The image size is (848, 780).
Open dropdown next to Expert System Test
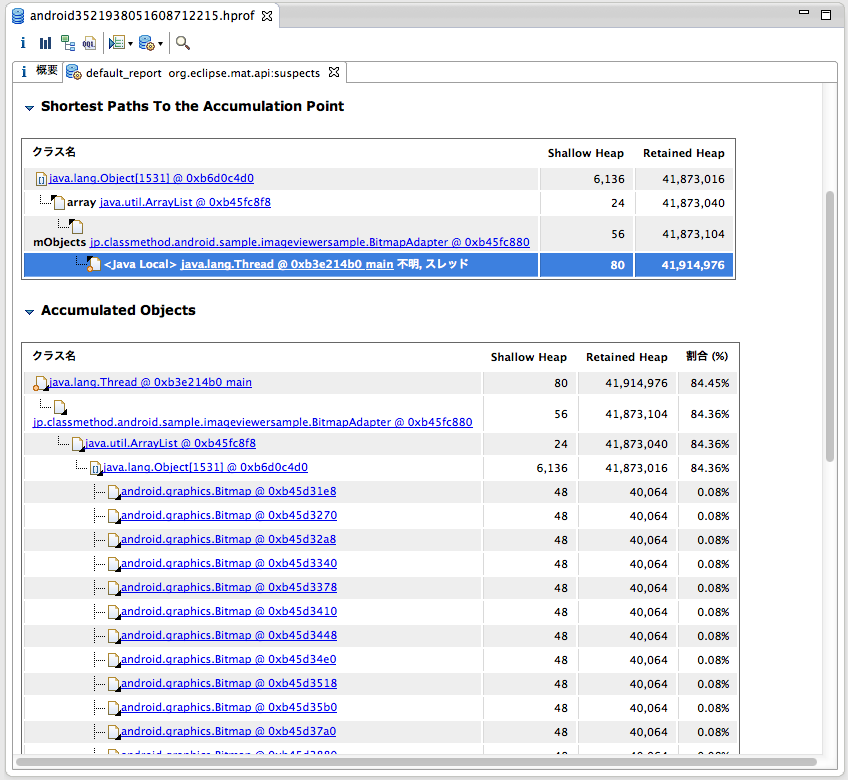(130, 43)
